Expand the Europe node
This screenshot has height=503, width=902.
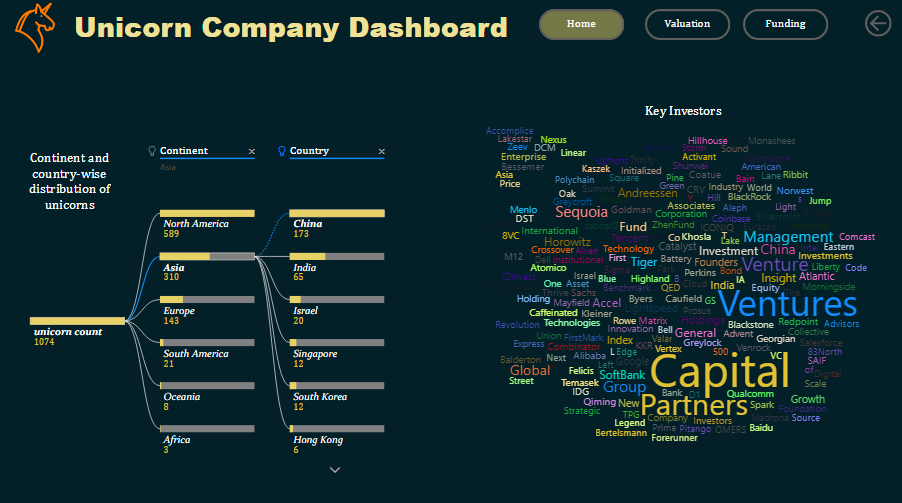(207, 300)
